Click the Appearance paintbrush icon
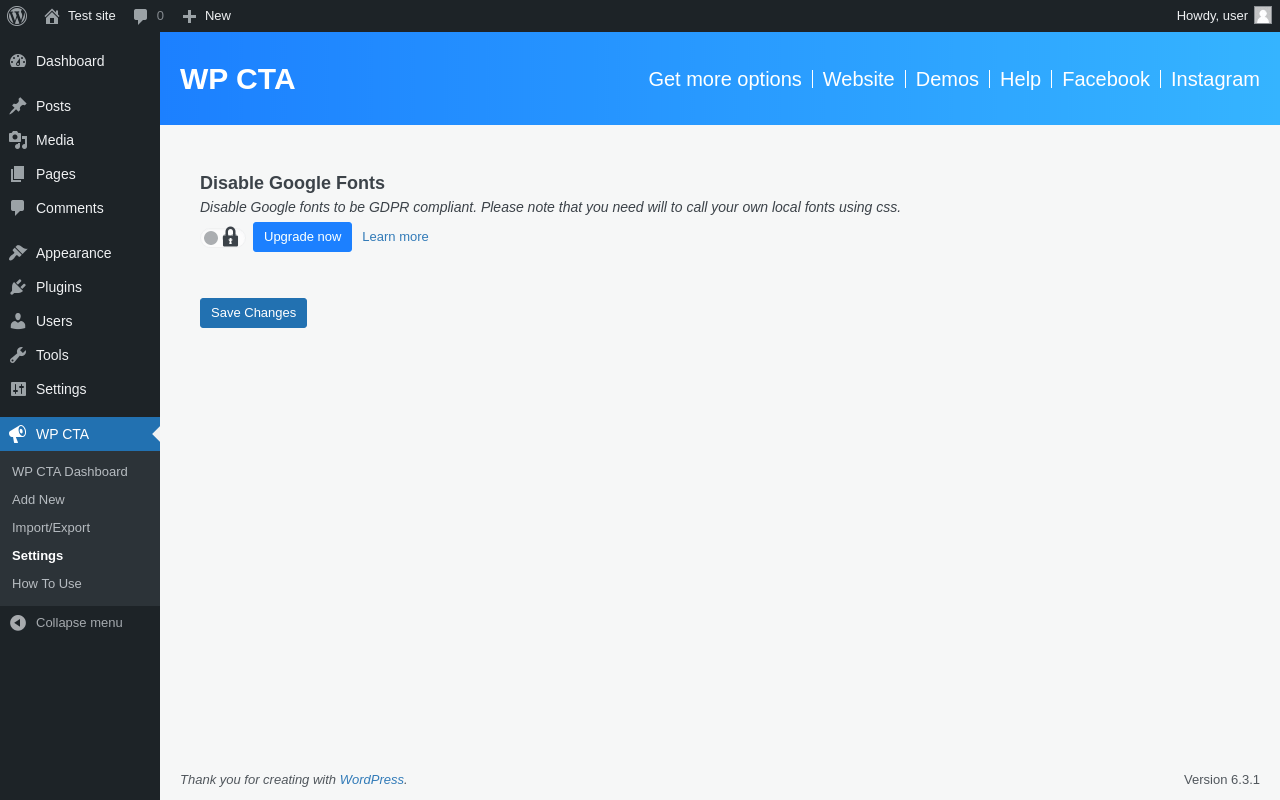 [x=18, y=253]
